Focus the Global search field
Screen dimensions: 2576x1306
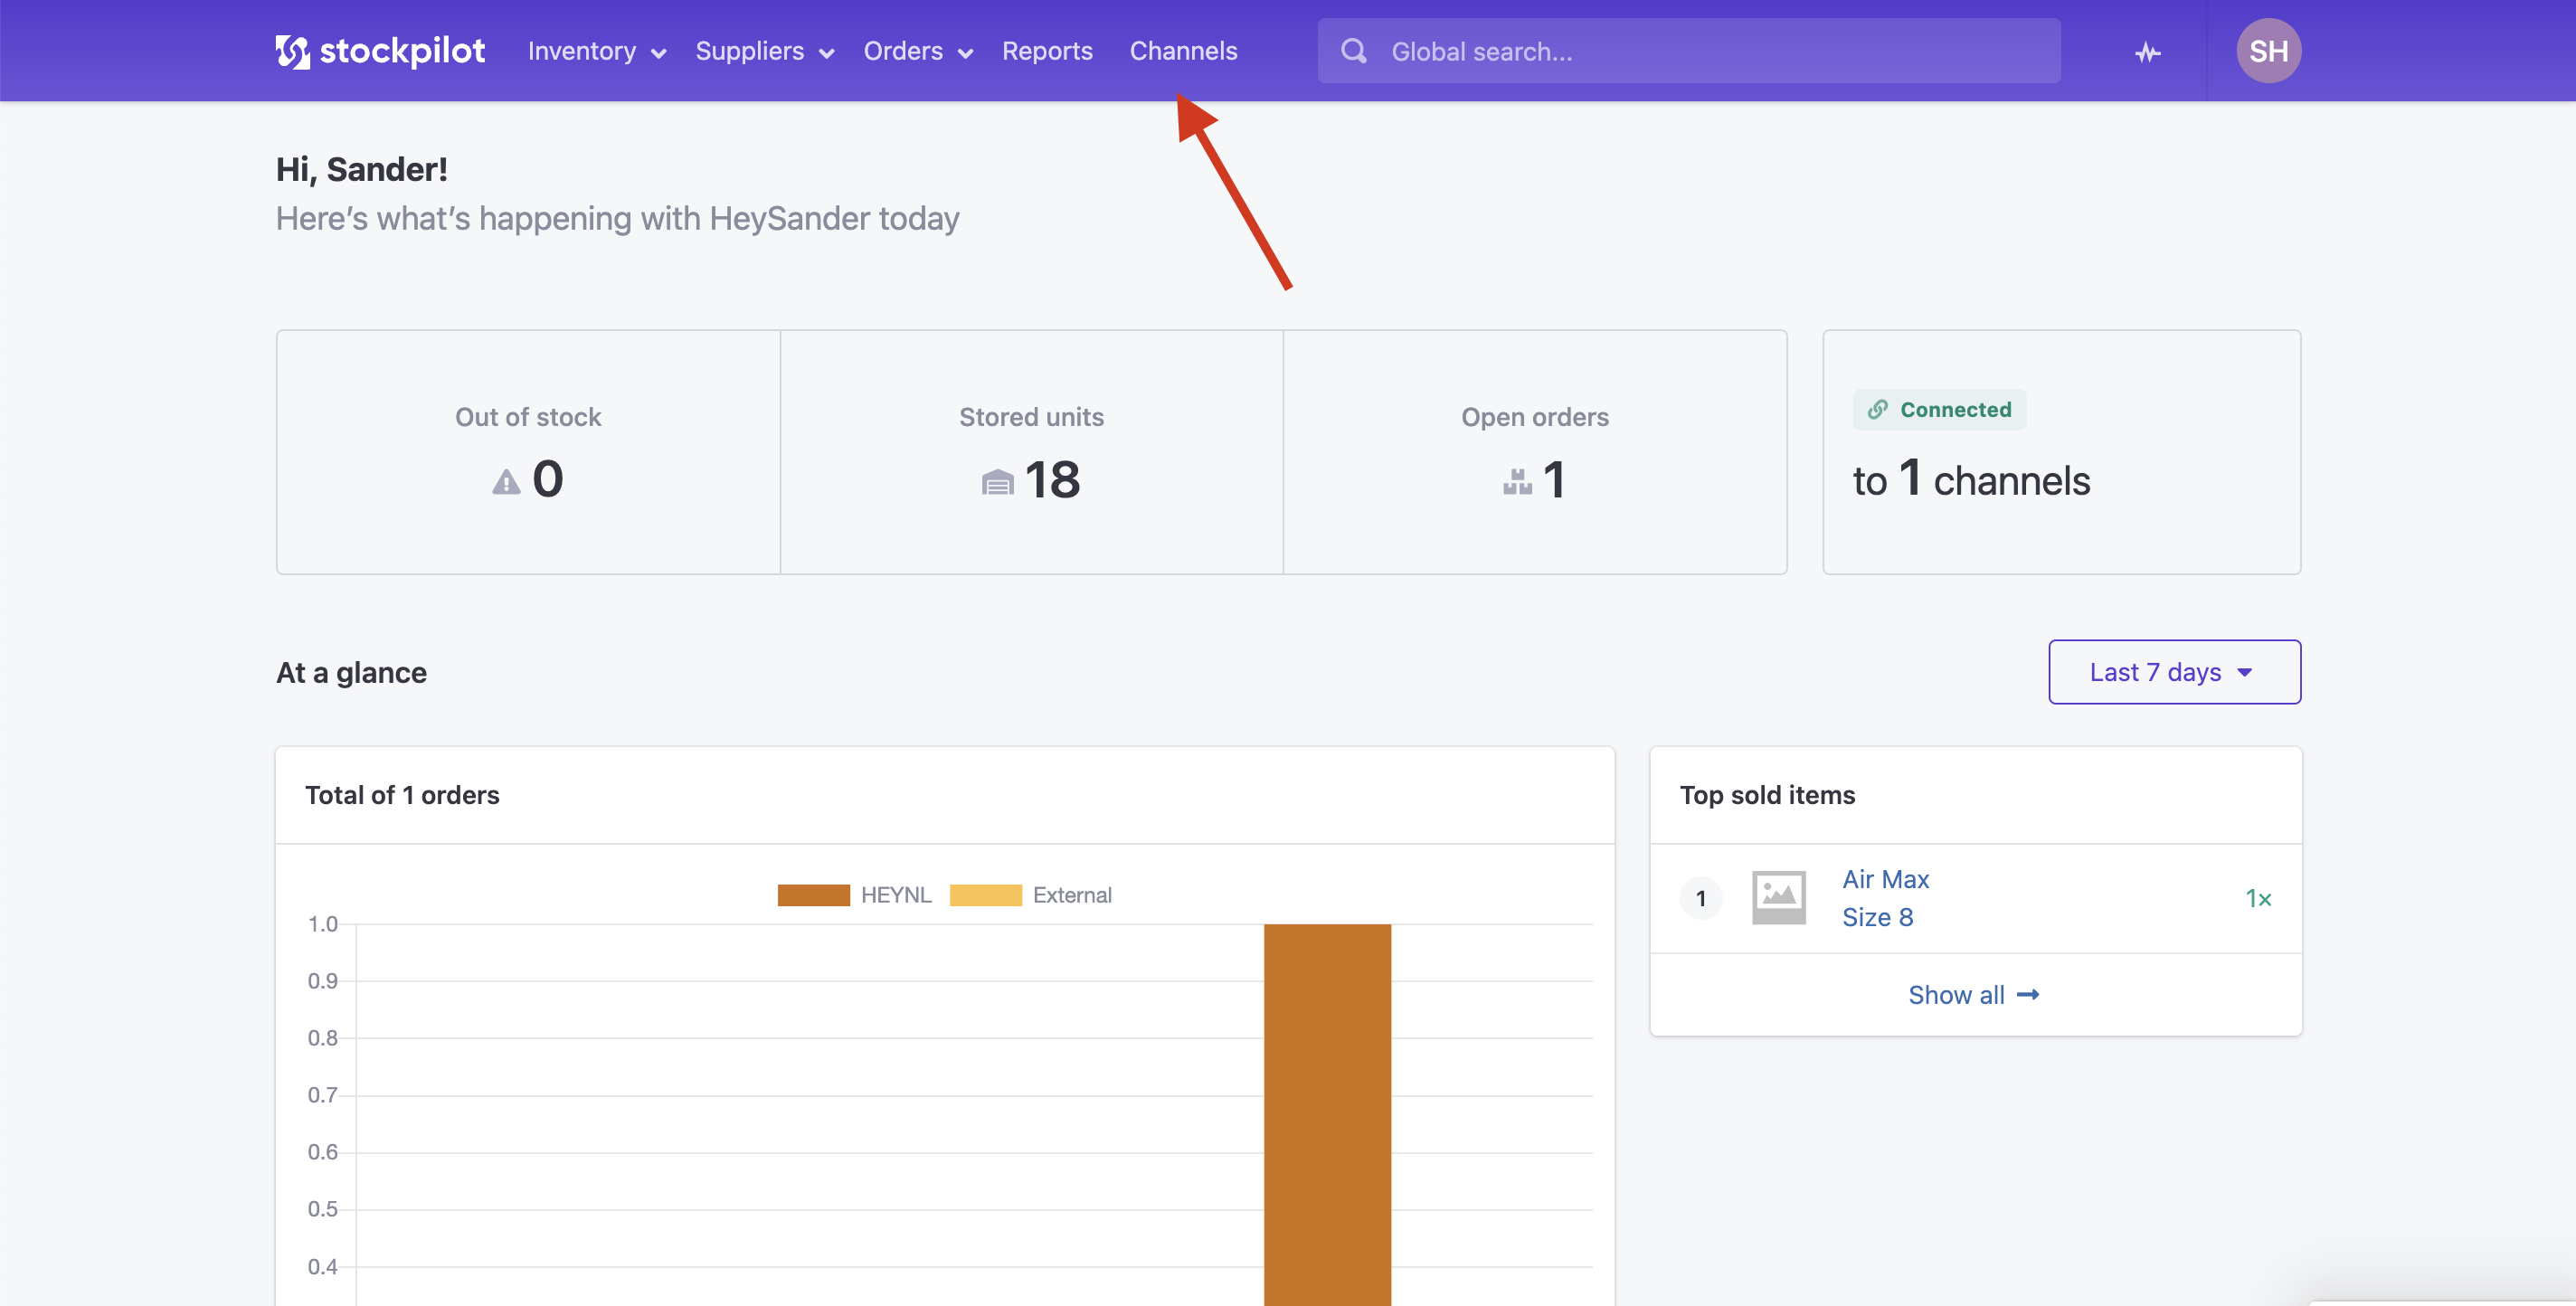[x=1688, y=51]
